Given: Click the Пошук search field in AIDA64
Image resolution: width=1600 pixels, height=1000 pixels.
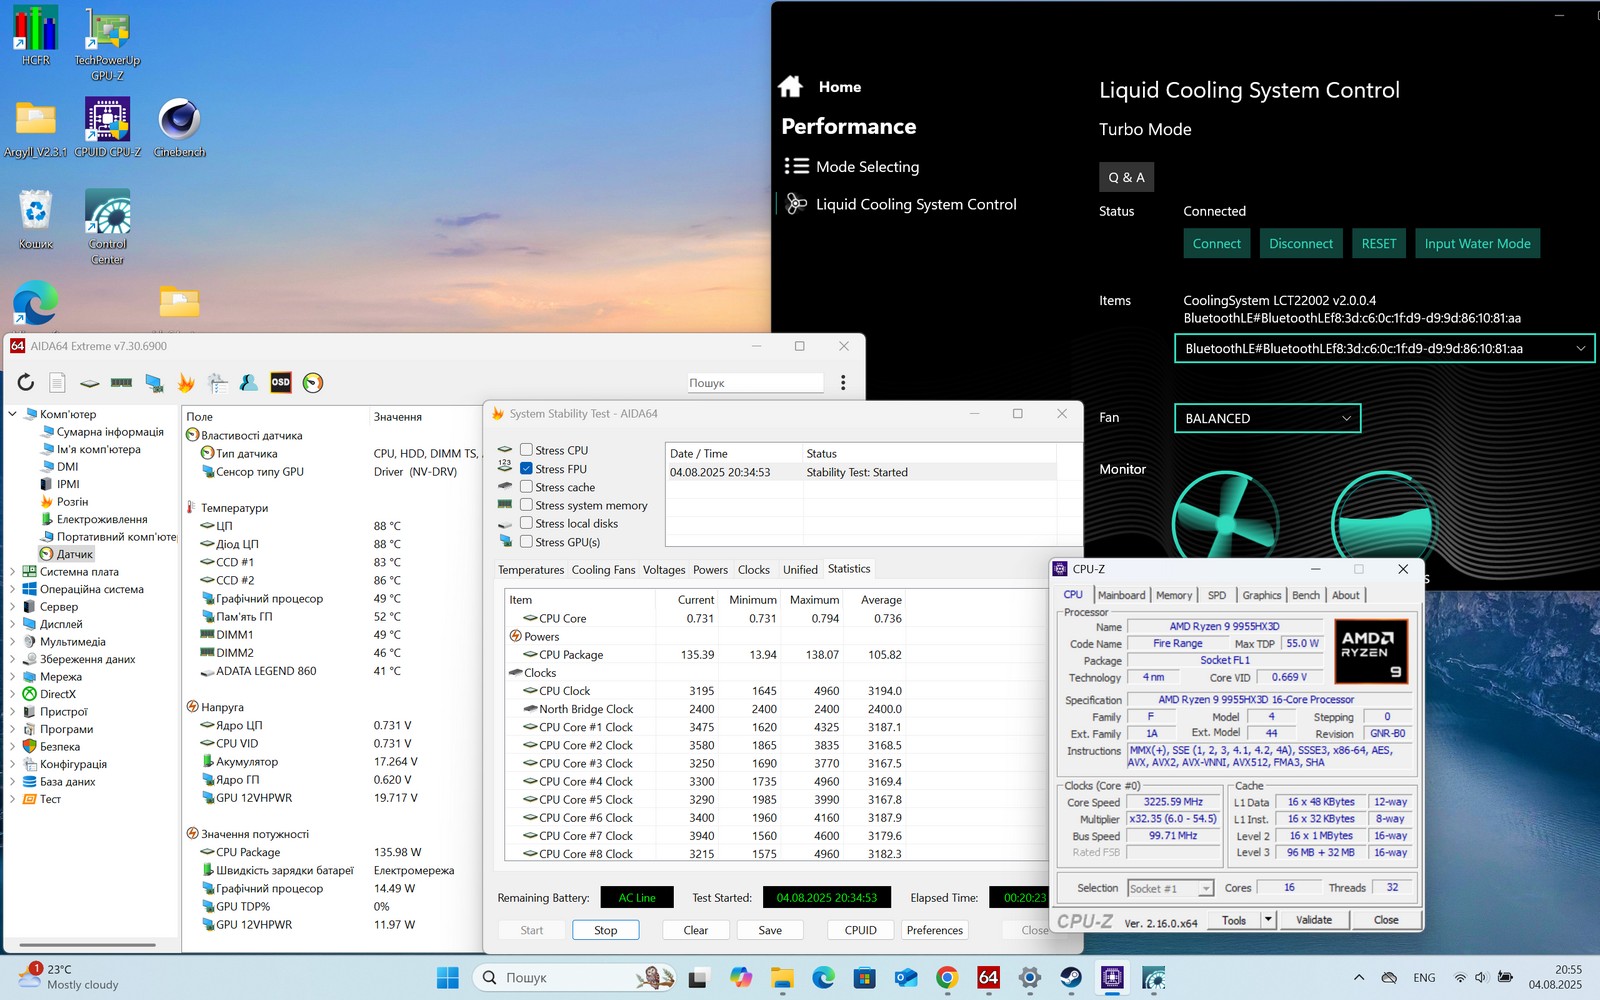Looking at the screenshot, I should tap(755, 383).
